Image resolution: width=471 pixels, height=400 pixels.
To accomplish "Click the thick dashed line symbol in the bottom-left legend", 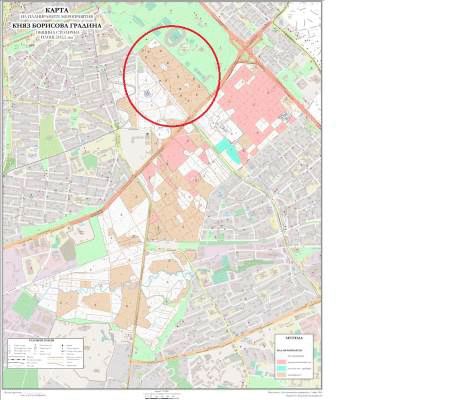I will (x=17, y=359).
